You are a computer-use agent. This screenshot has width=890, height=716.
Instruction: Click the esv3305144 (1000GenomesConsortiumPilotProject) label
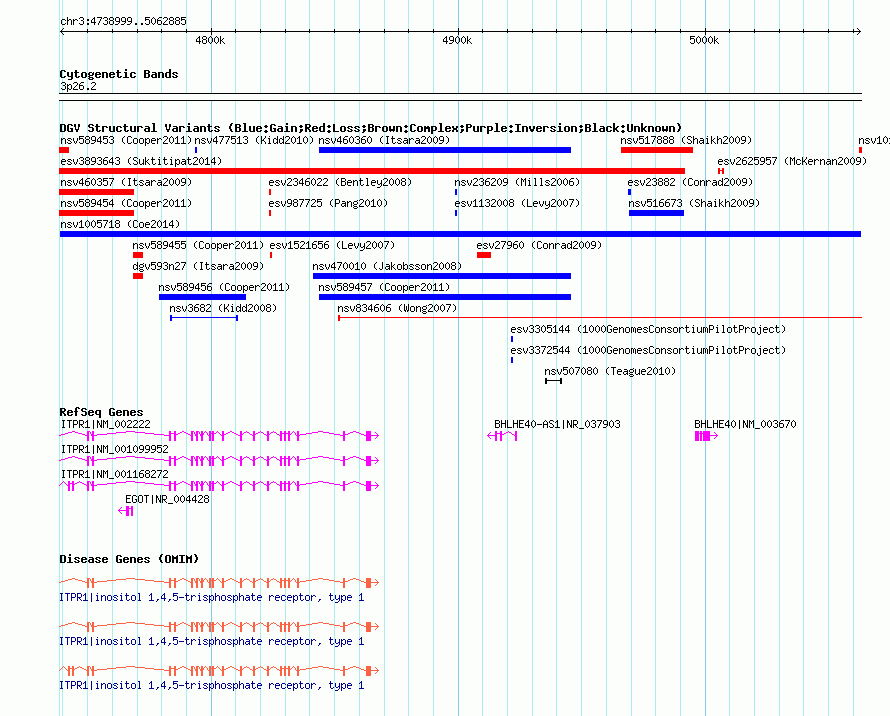[648, 329]
